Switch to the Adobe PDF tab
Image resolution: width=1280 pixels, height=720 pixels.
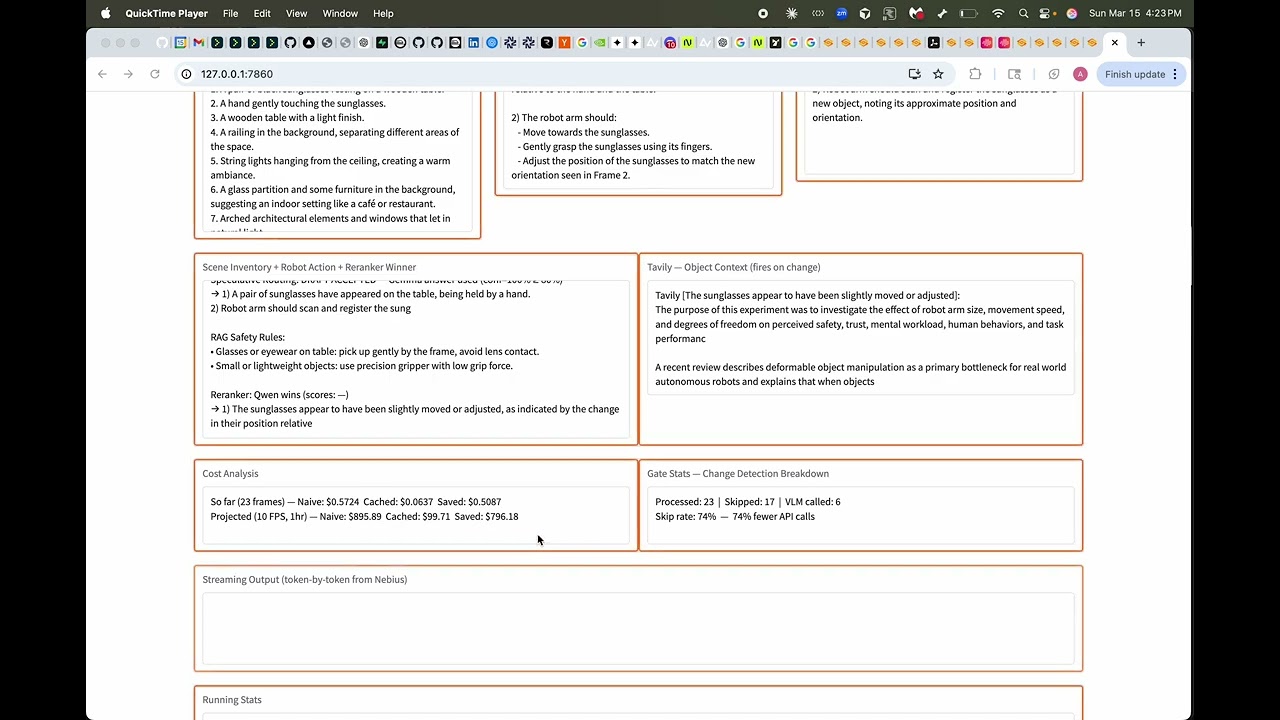933,43
